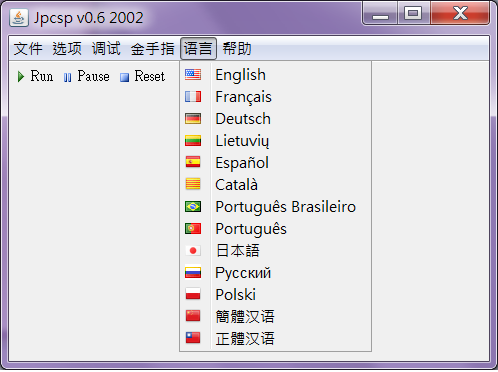Click the Lithuanian flag icon
This screenshot has height=372, width=498.
click(x=193, y=141)
